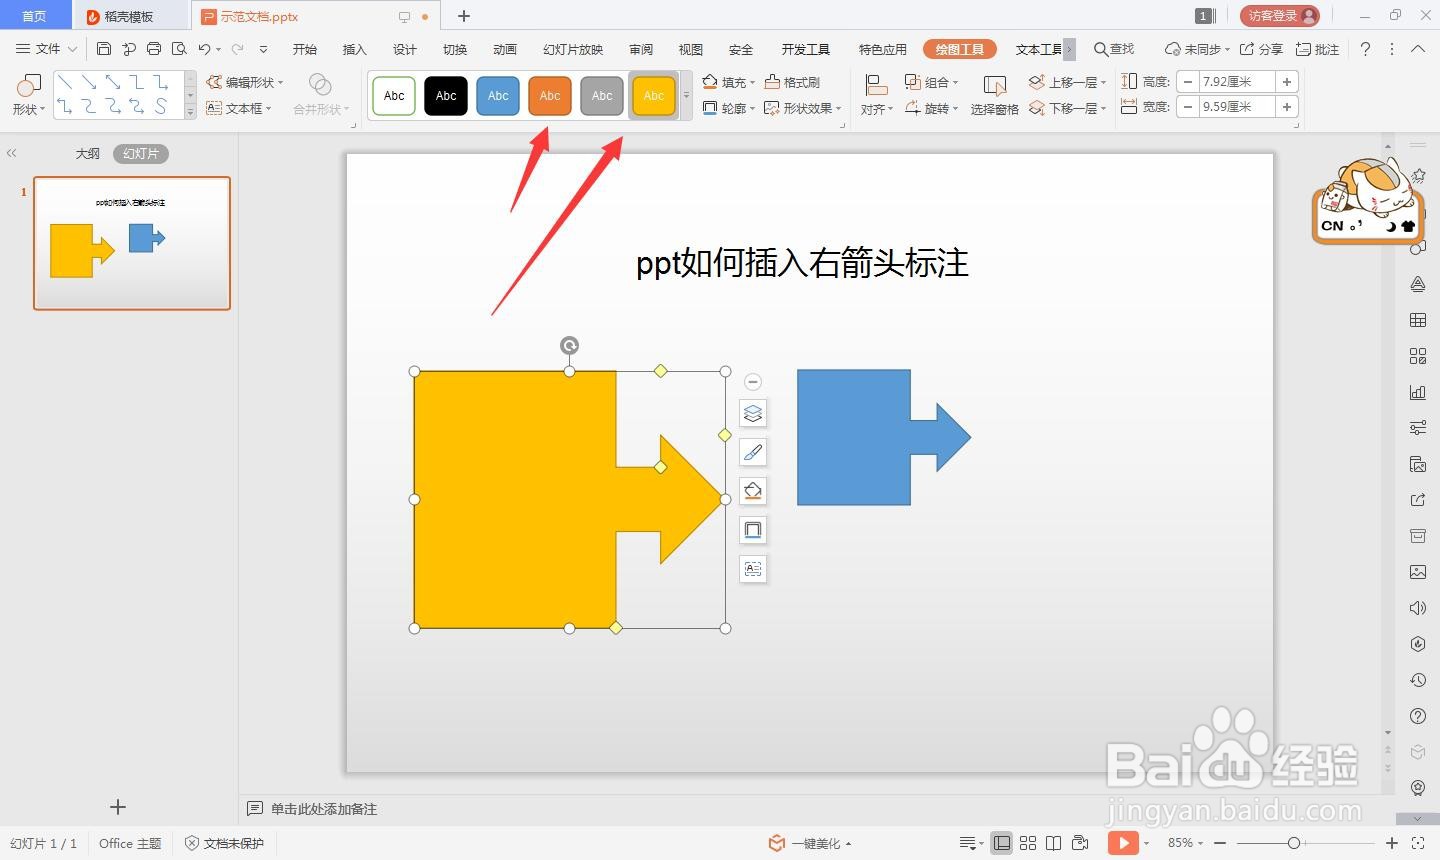Click the 访客登录 login button
Screen dimensions: 1440x860
[1277, 15]
